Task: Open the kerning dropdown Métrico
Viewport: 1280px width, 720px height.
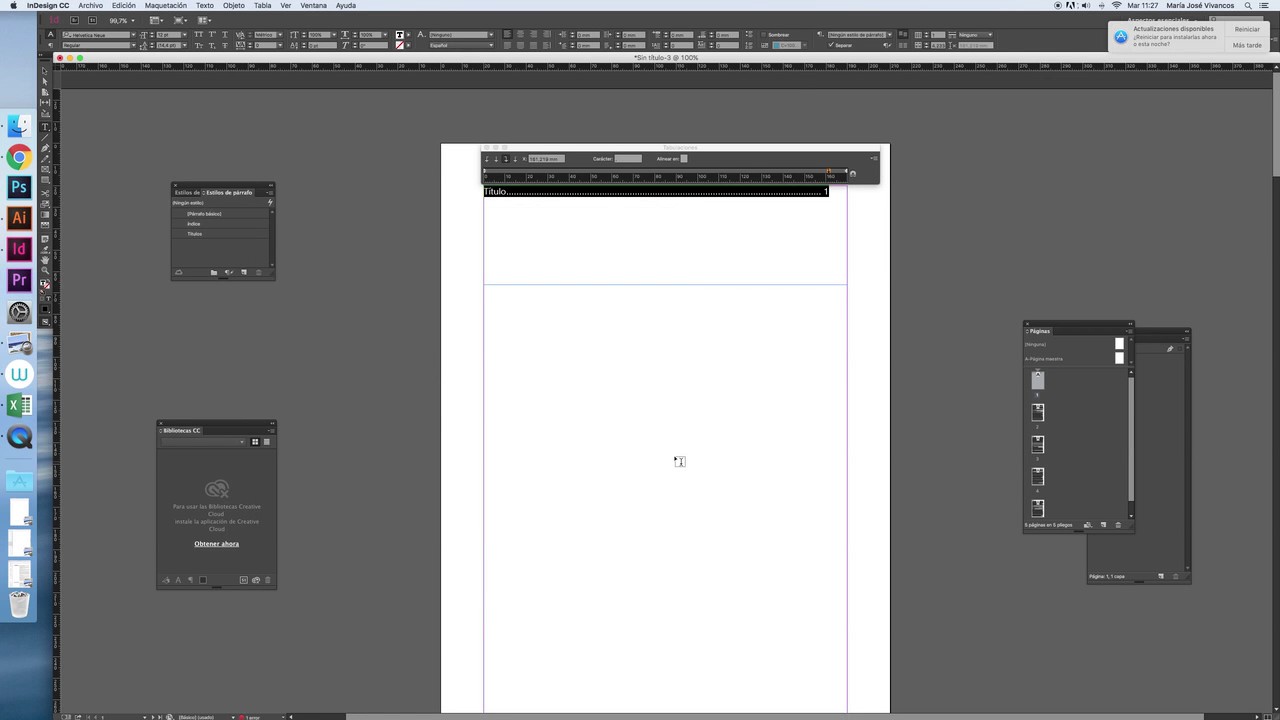Action: 281,35
